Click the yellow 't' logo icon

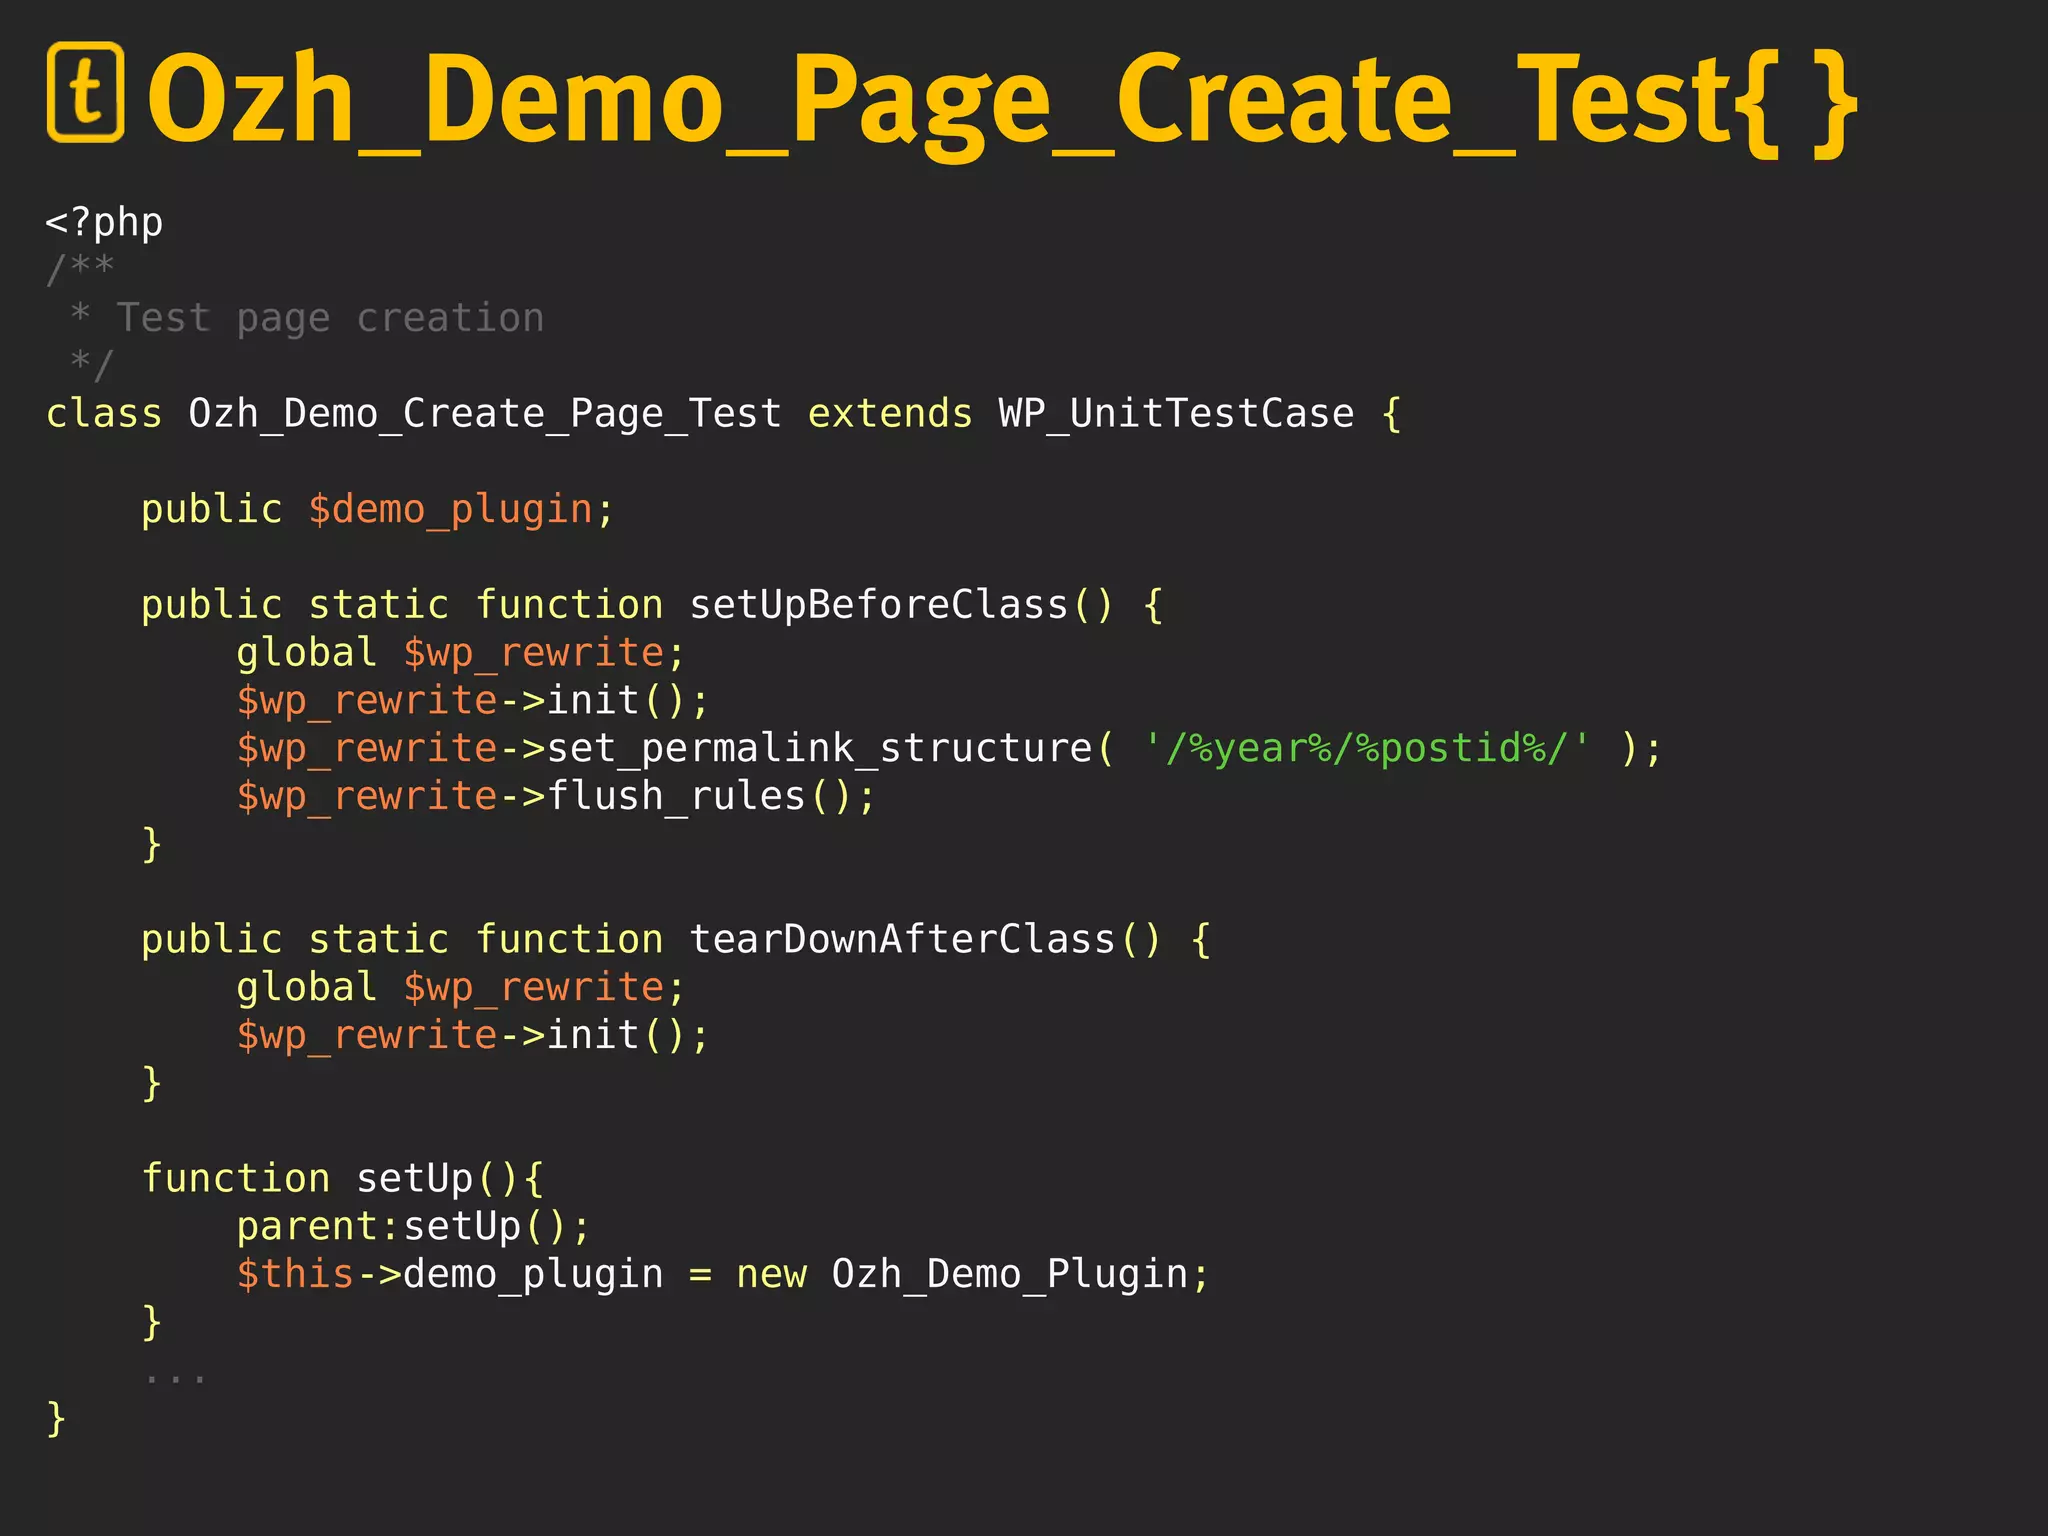click(x=86, y=92)
